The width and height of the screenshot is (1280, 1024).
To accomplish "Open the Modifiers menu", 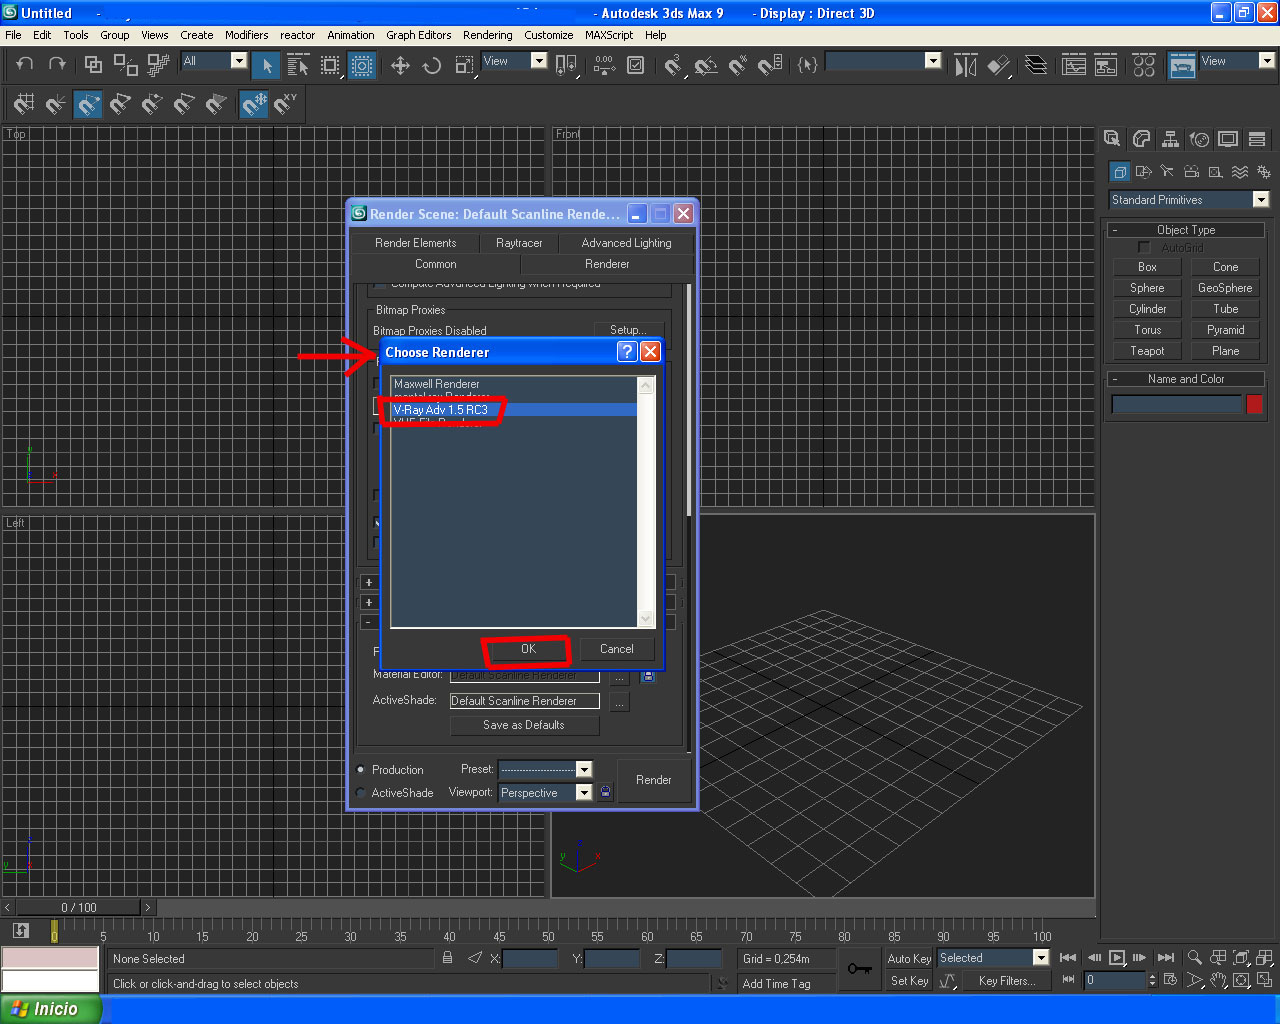I will point(246,35).
